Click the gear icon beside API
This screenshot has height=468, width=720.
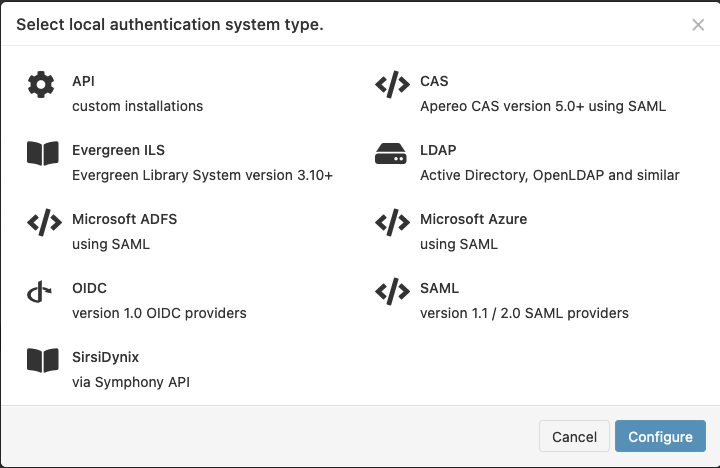(x=41, y=84)
